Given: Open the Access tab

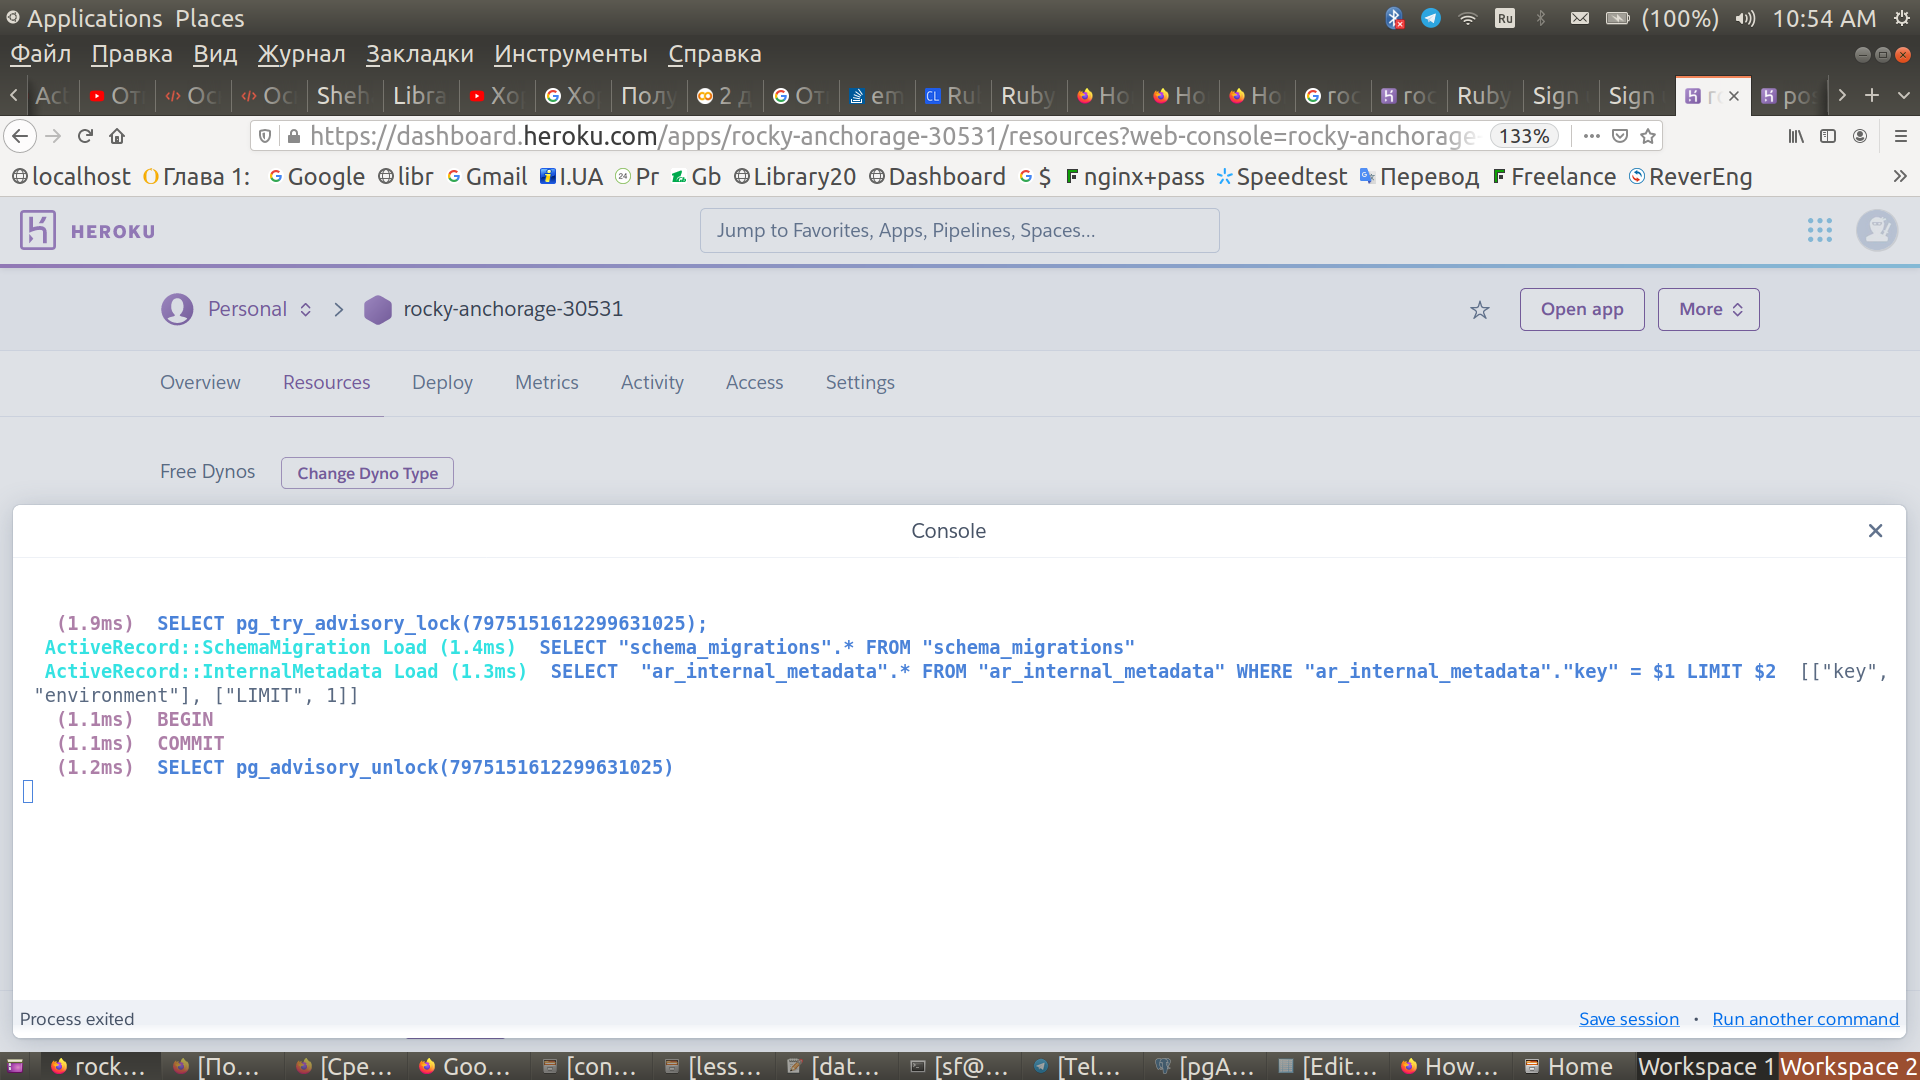Looking at the screenshot, I should (x=755, y=383).
